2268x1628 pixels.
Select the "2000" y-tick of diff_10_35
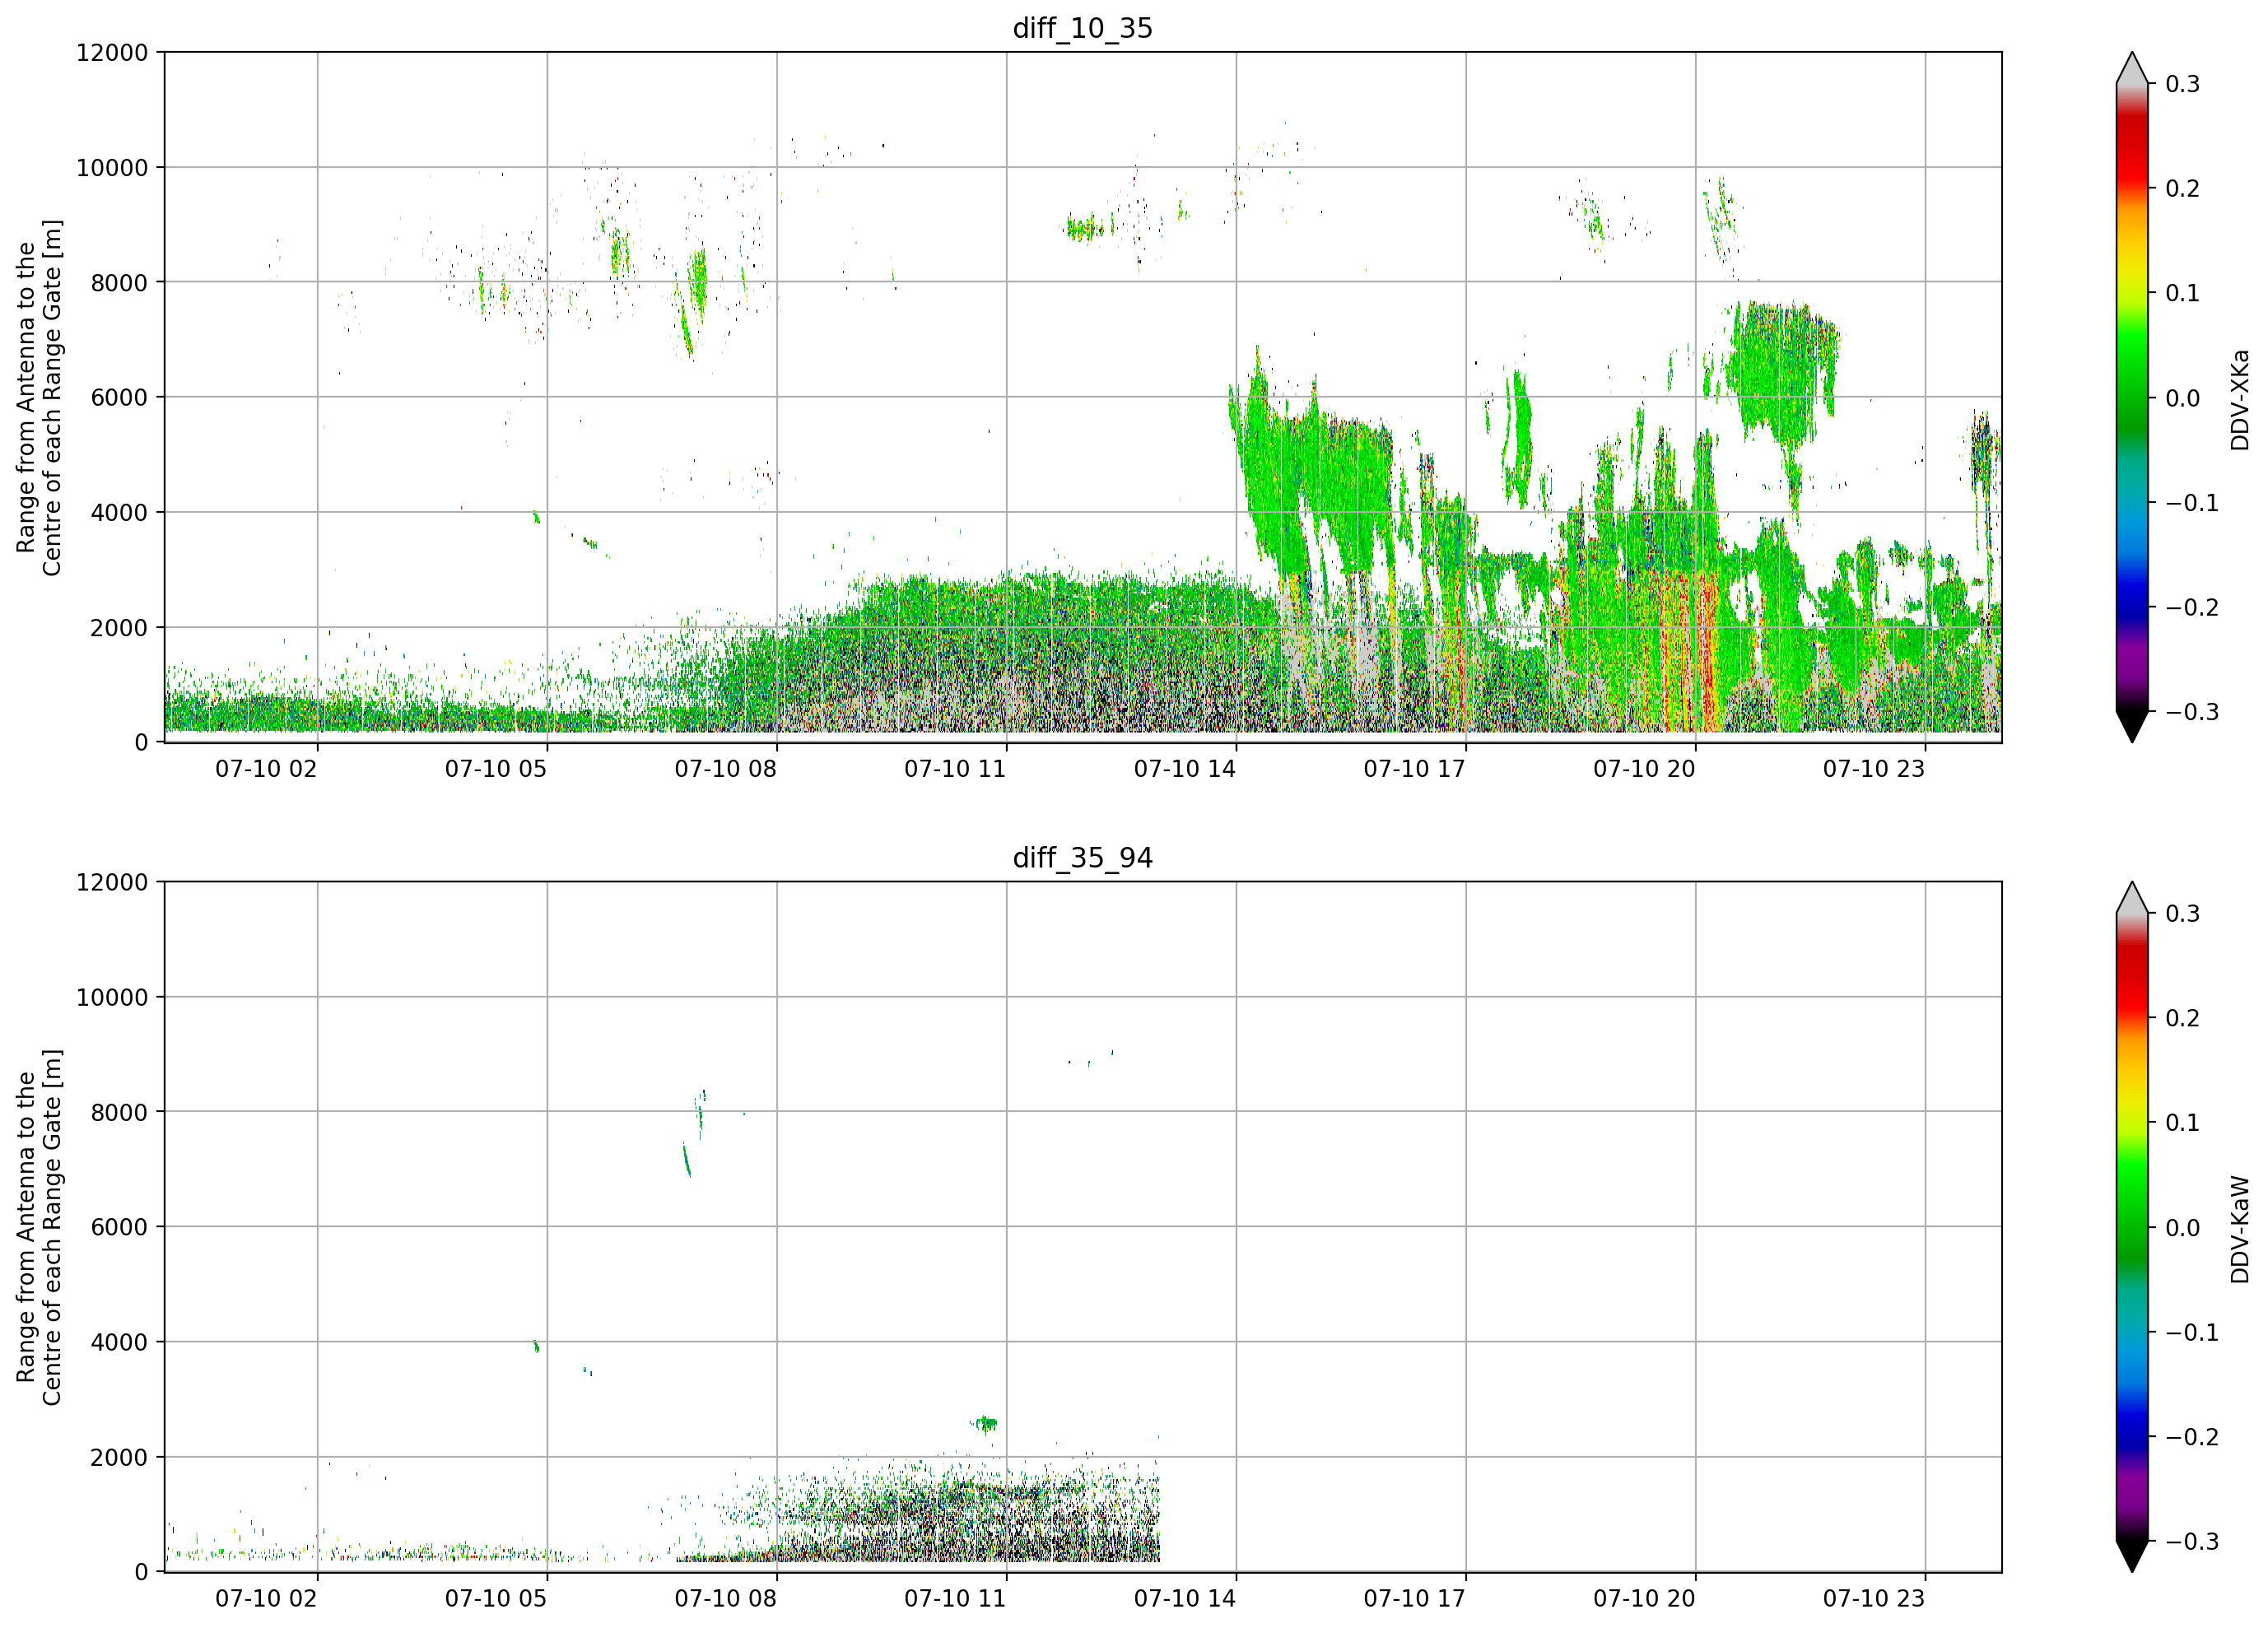(119, 628)
